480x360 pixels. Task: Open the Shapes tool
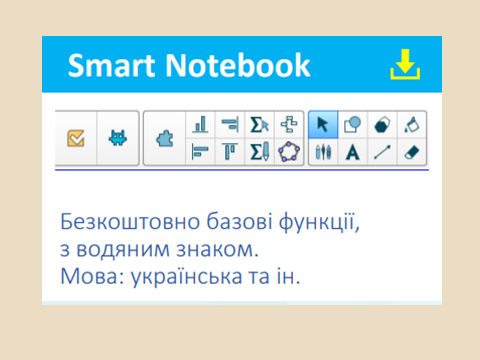(x=353, y=124)
